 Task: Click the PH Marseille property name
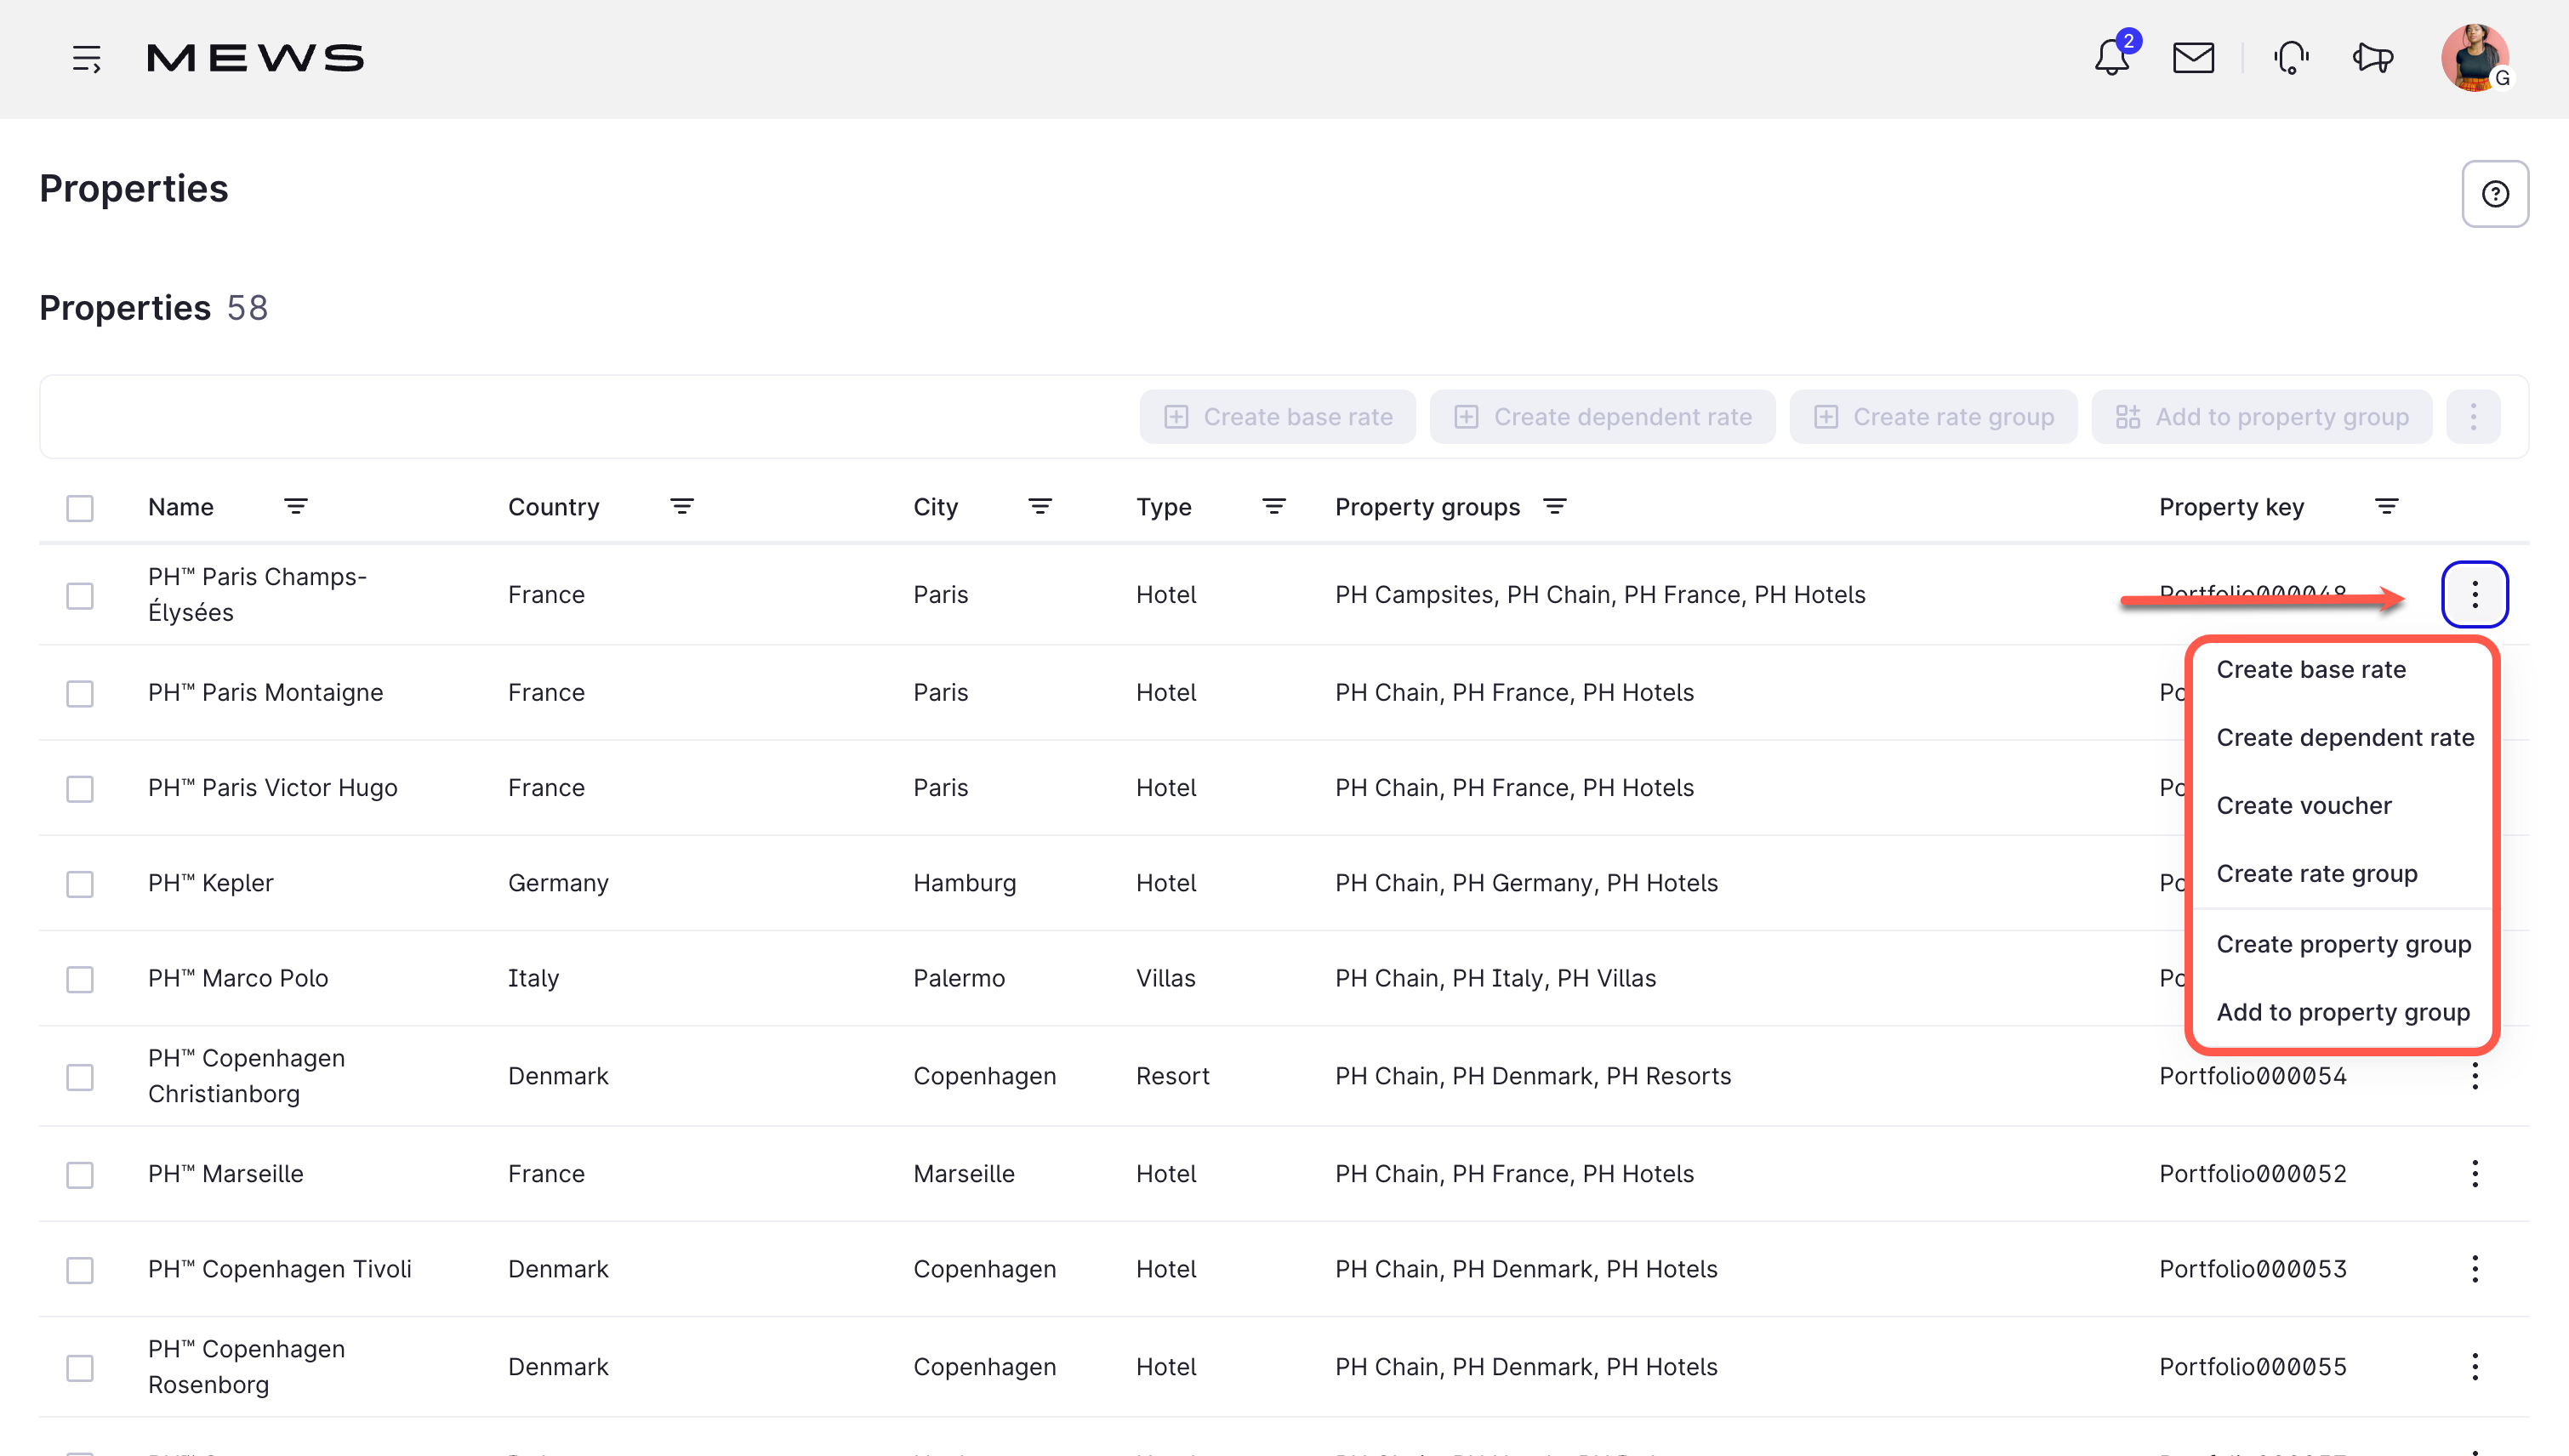[225, 1174]
